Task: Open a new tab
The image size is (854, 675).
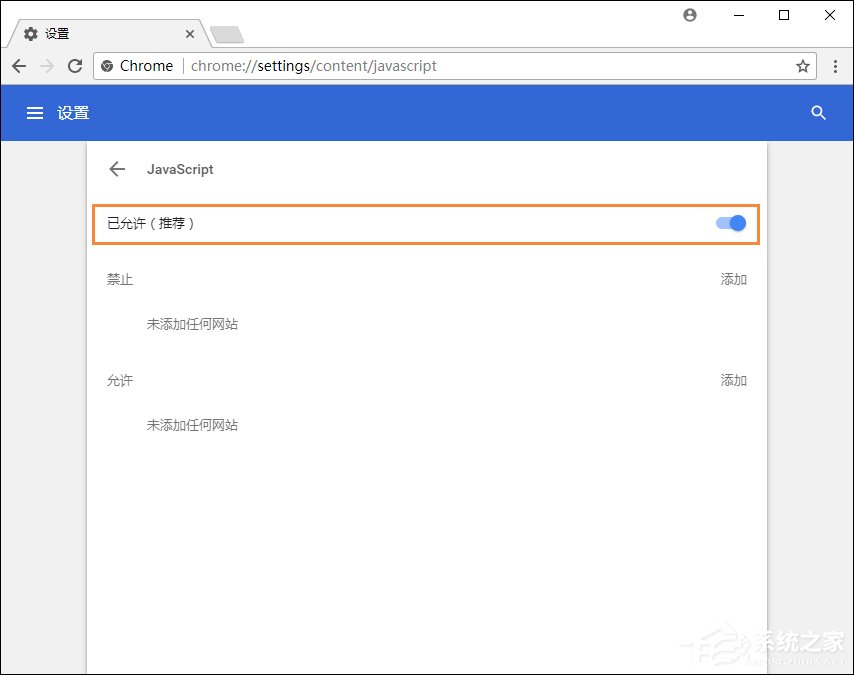Action: coord(226,32)
